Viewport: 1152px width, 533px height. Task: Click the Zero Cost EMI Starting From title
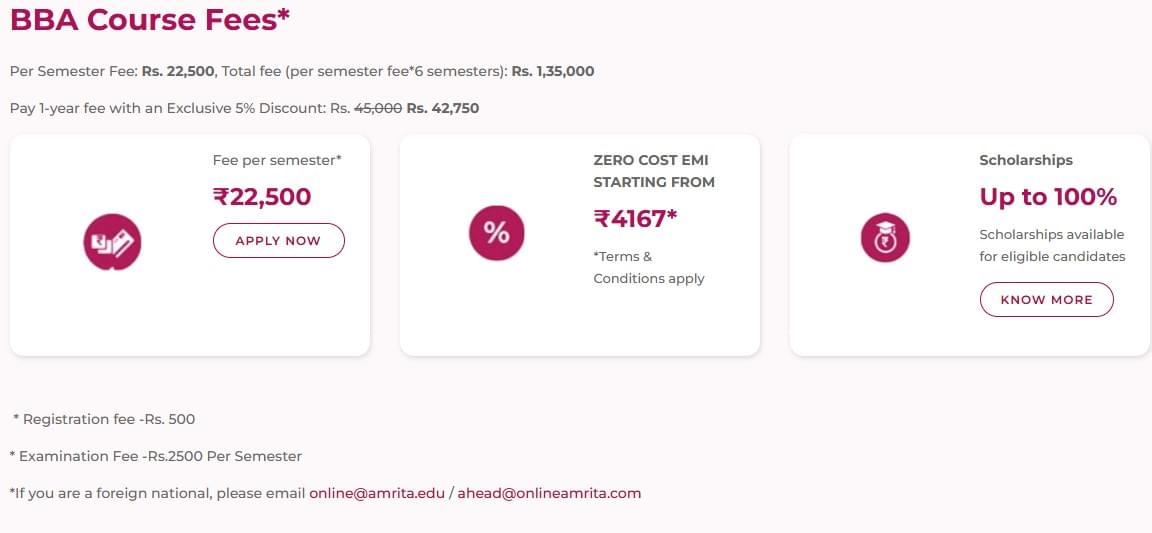coord(653,171)
